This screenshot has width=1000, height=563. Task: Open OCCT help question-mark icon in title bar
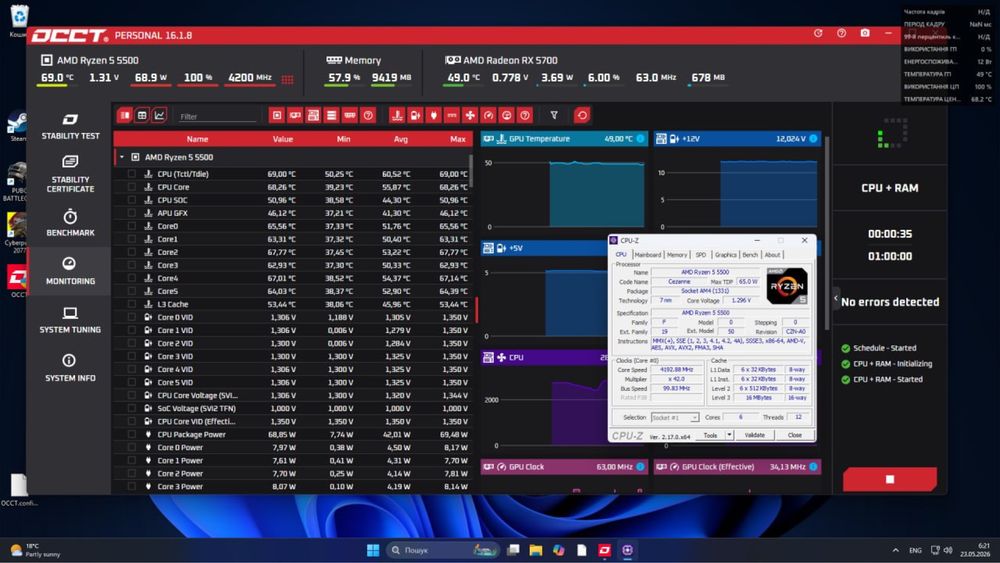click(x=841, y=33)
